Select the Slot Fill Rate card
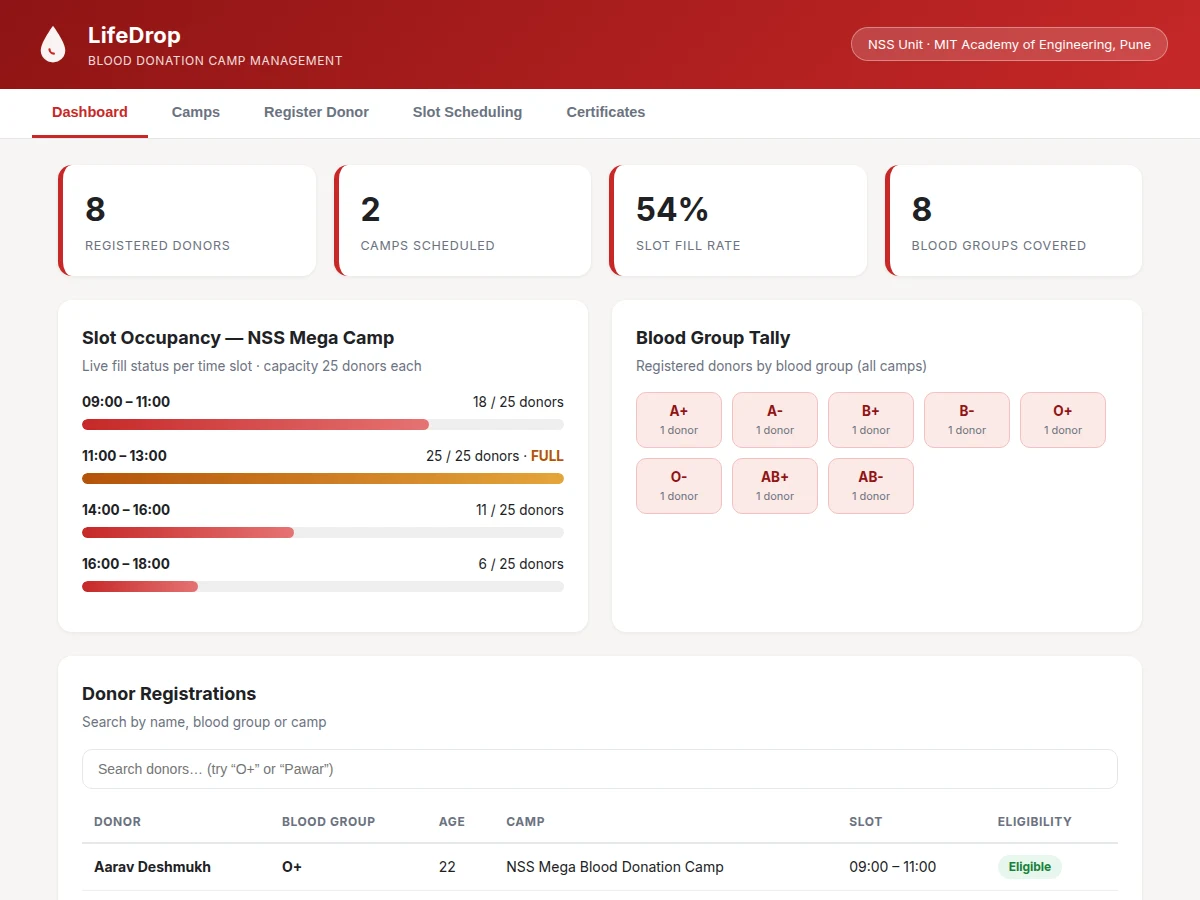 [x=738, y=220]
